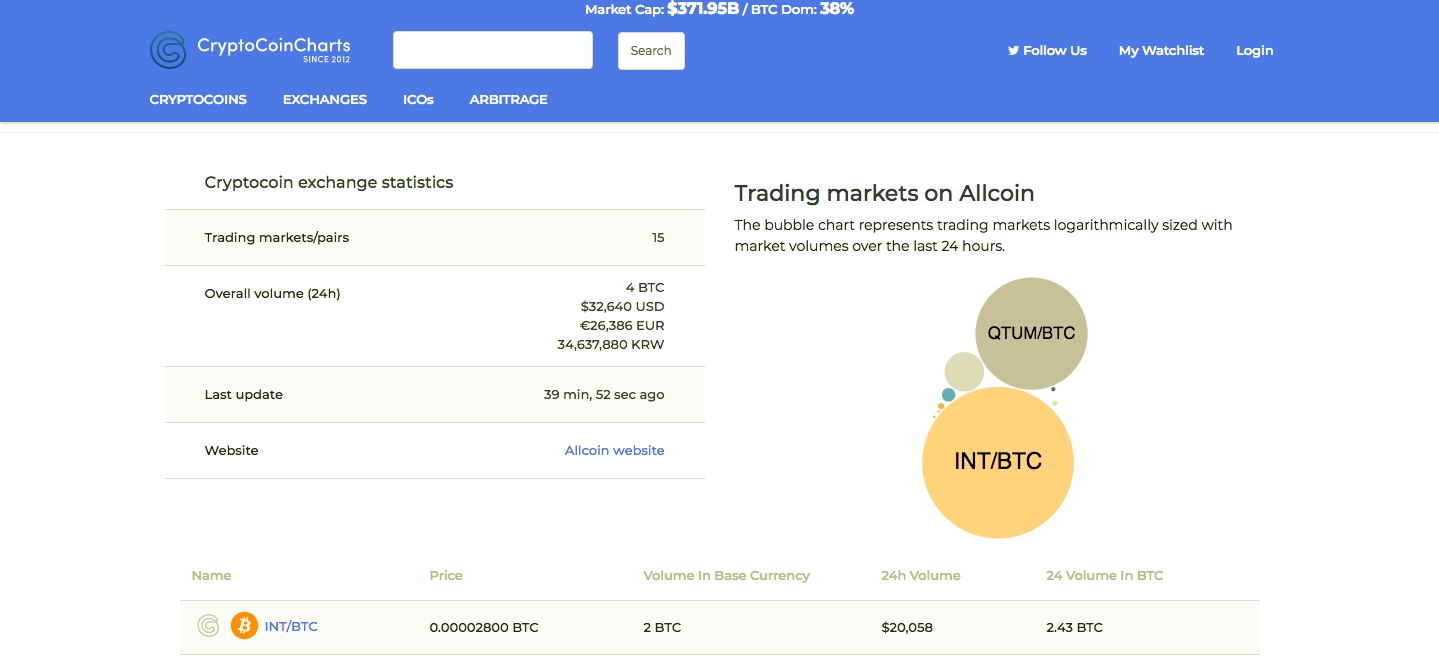Open the ARBITRAGE menu

[x=508, y=99]
